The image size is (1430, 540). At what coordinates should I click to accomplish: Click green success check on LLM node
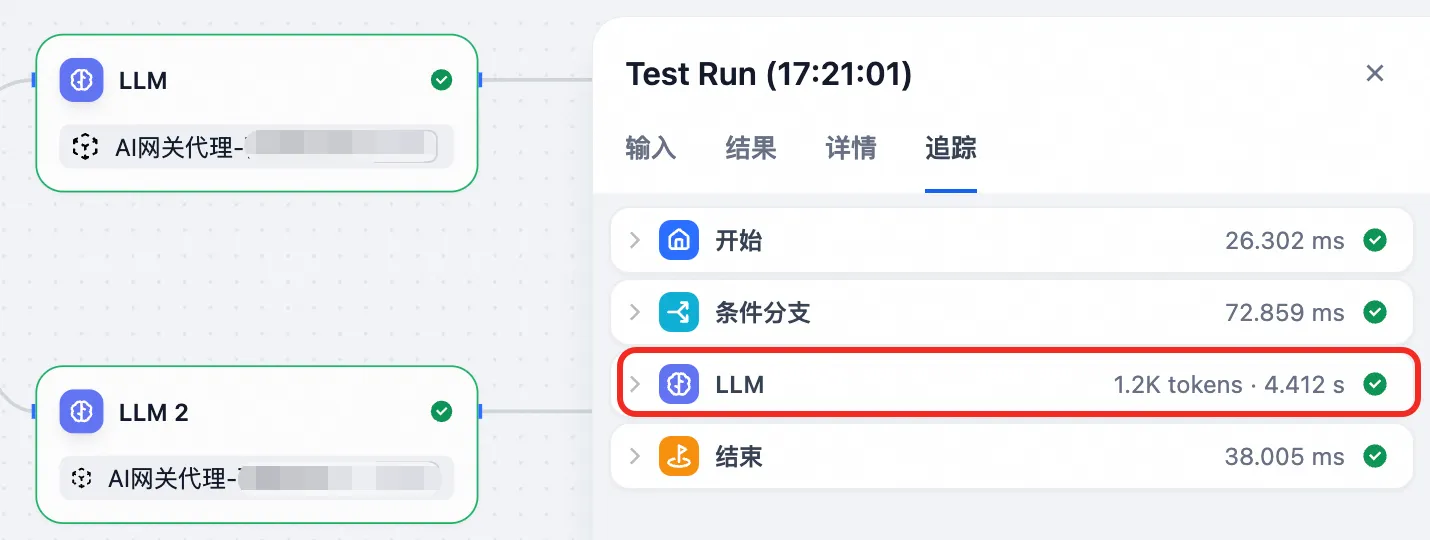(441, 80)
